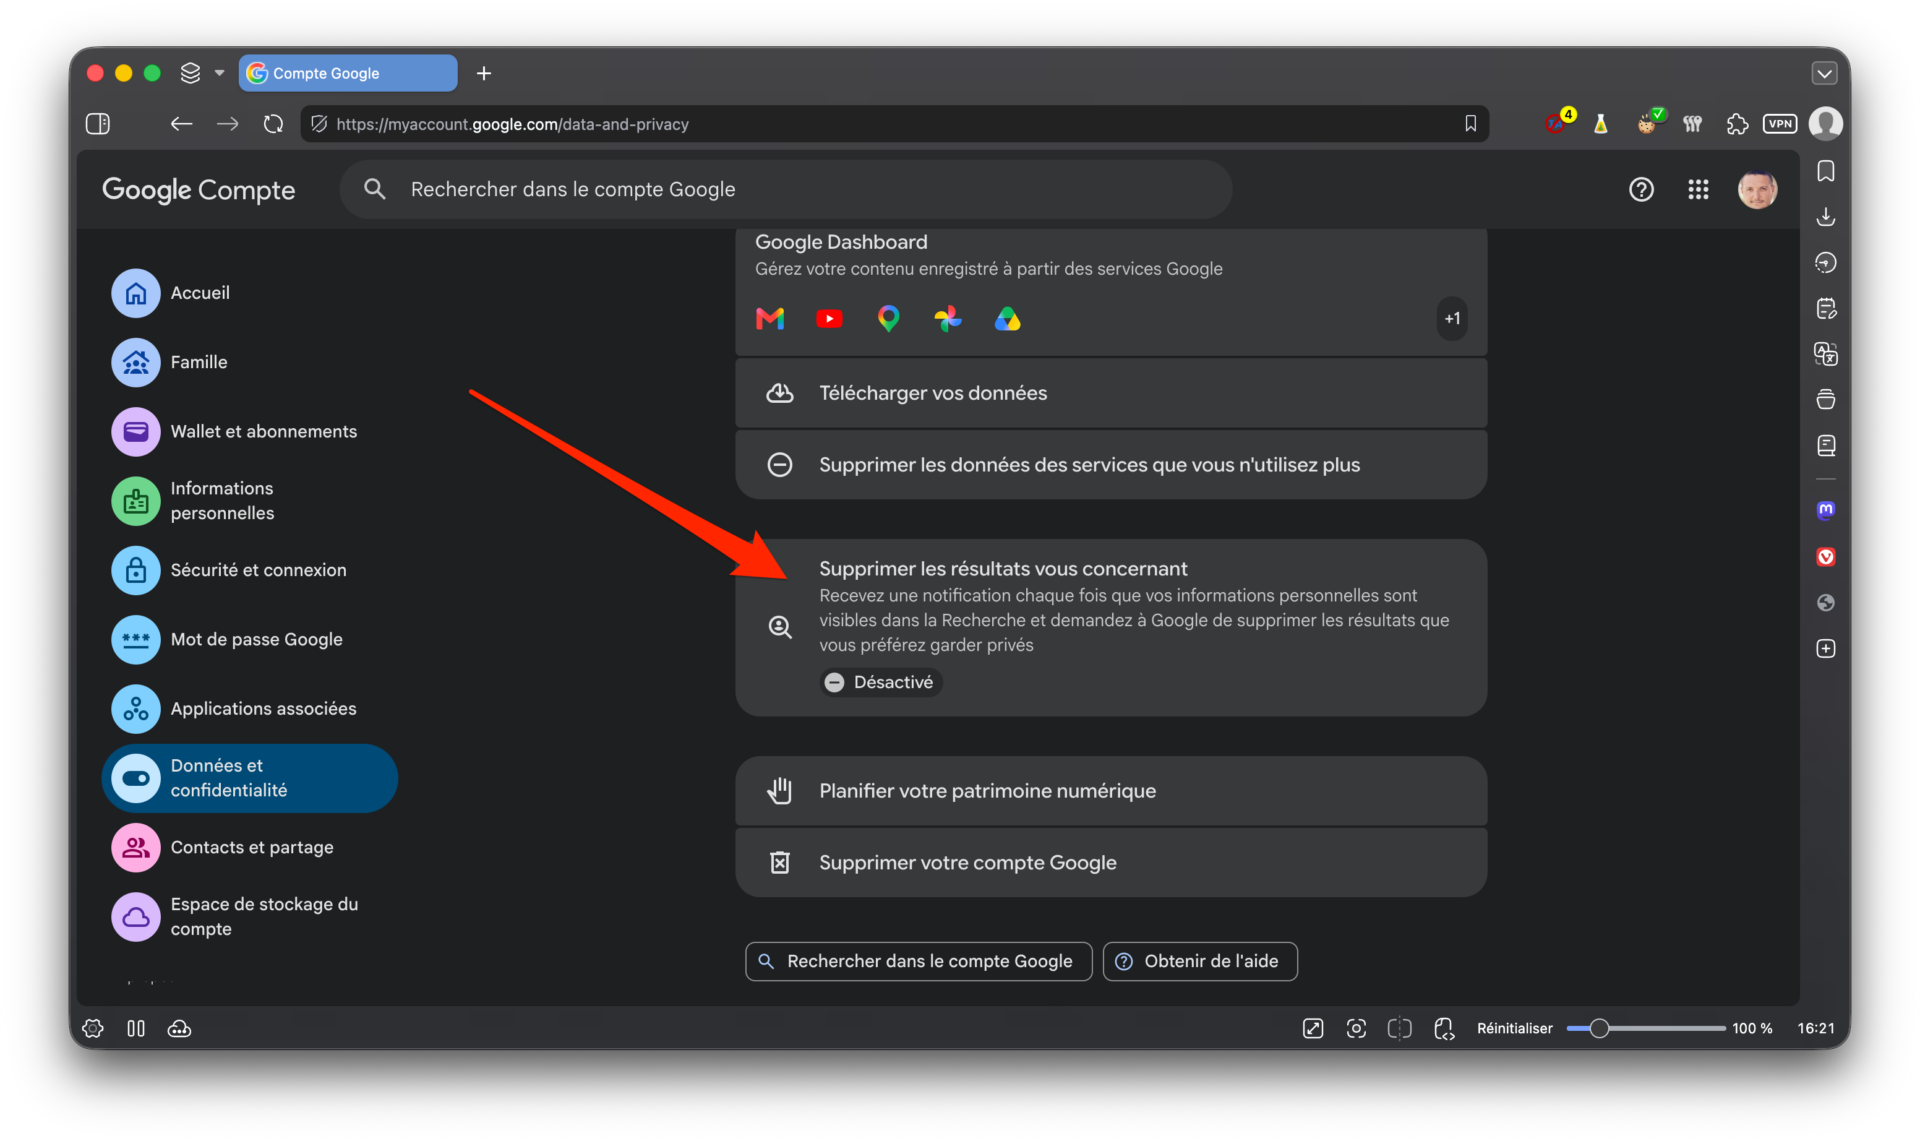Open Gmail icon in Google Dashboard

pos(770,319)
